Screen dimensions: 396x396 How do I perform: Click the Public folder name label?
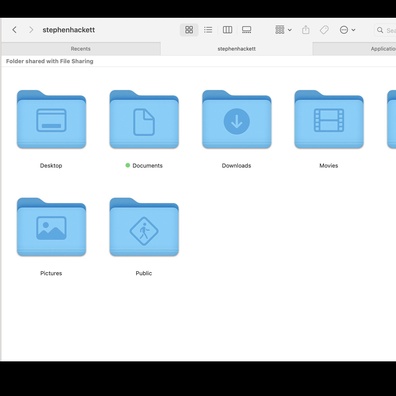point(144,273)
